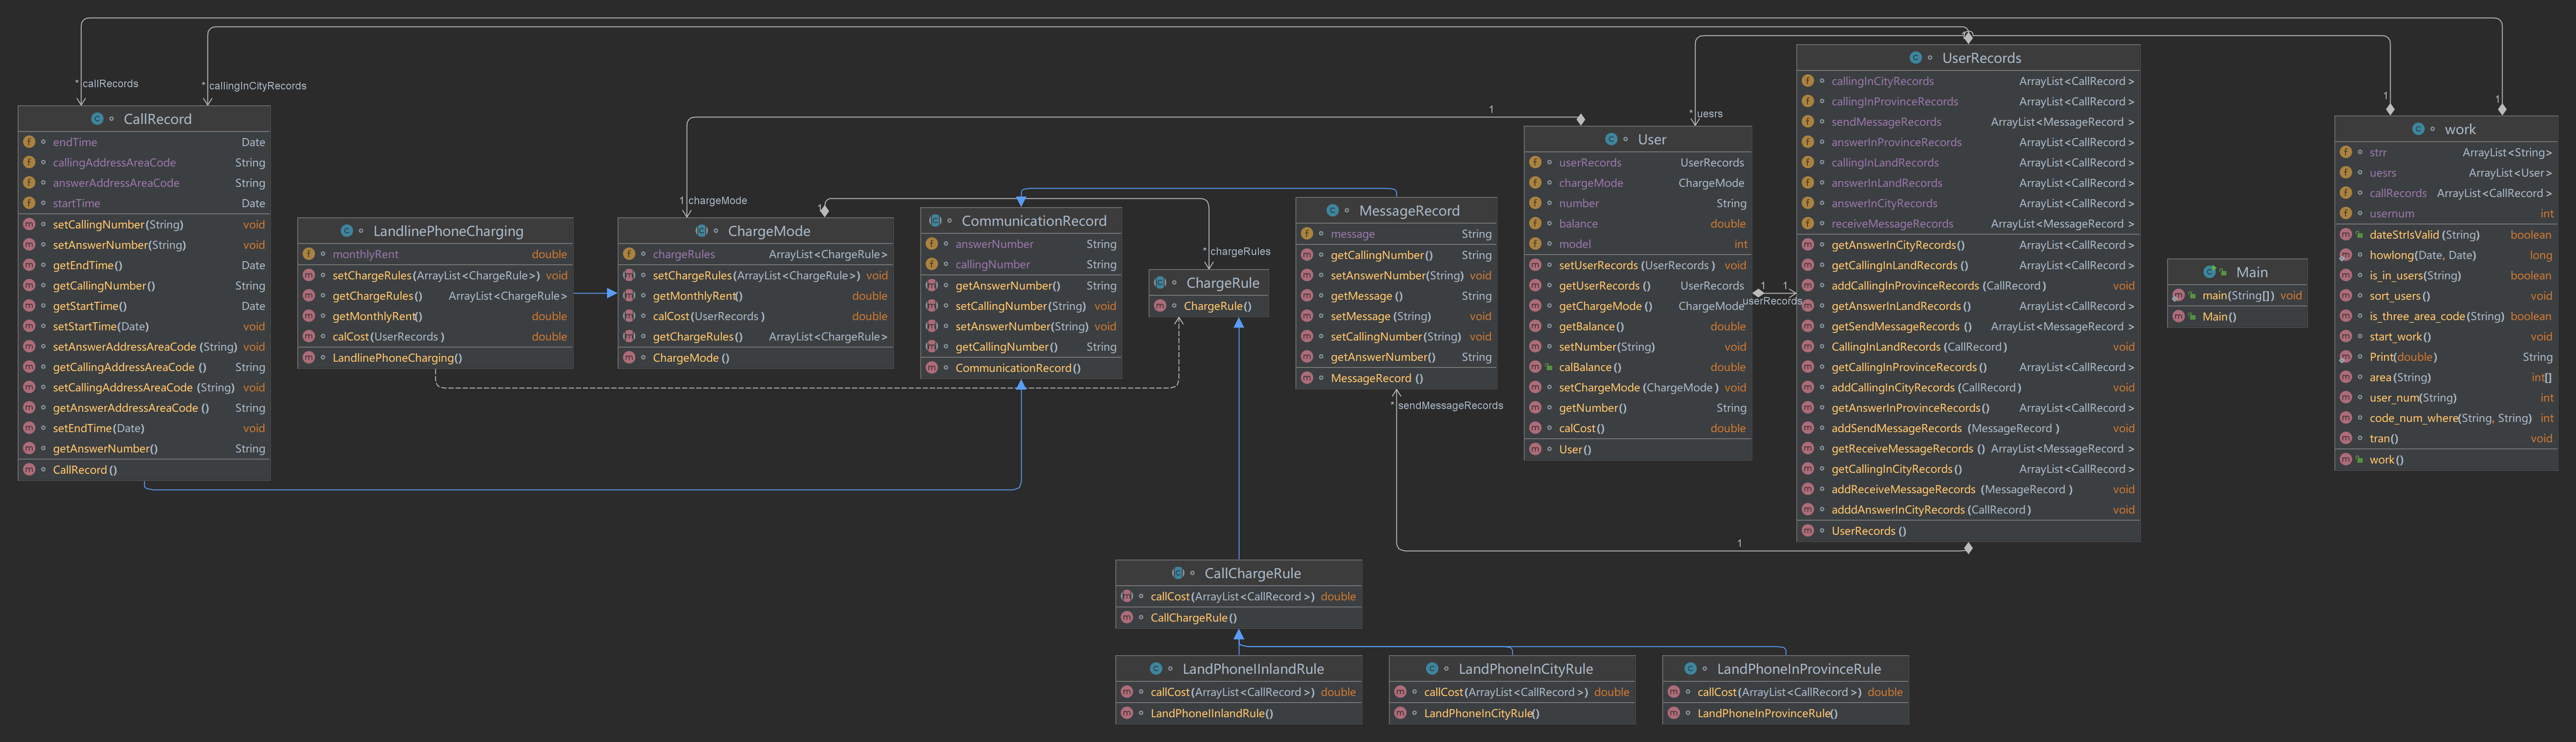The image size is (2576, 742).
Task: Click the class icon beside LandPhoneInCityRule
Action: pyautogui.click(x=1432, y=669)
